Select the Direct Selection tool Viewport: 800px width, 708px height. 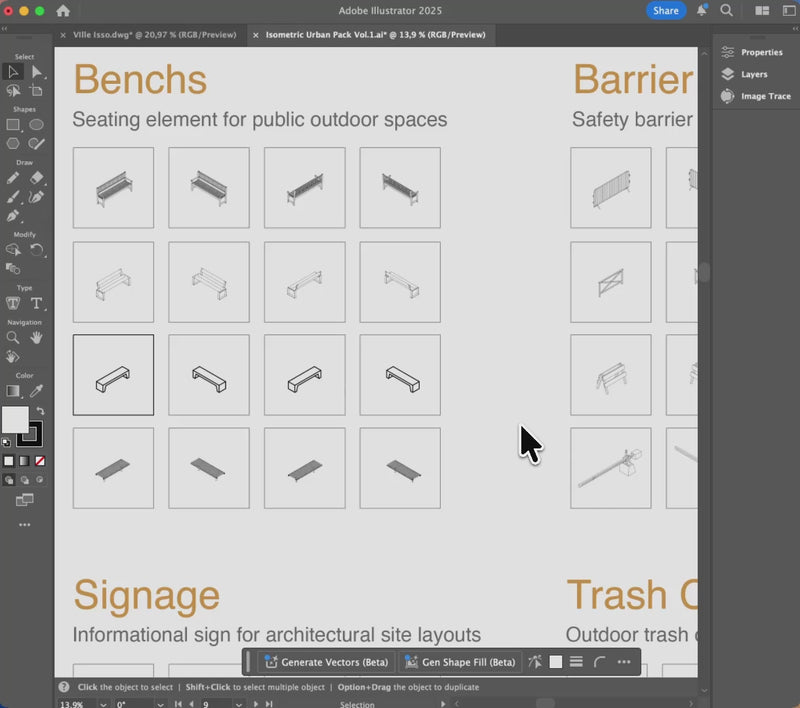pos(37,71)
